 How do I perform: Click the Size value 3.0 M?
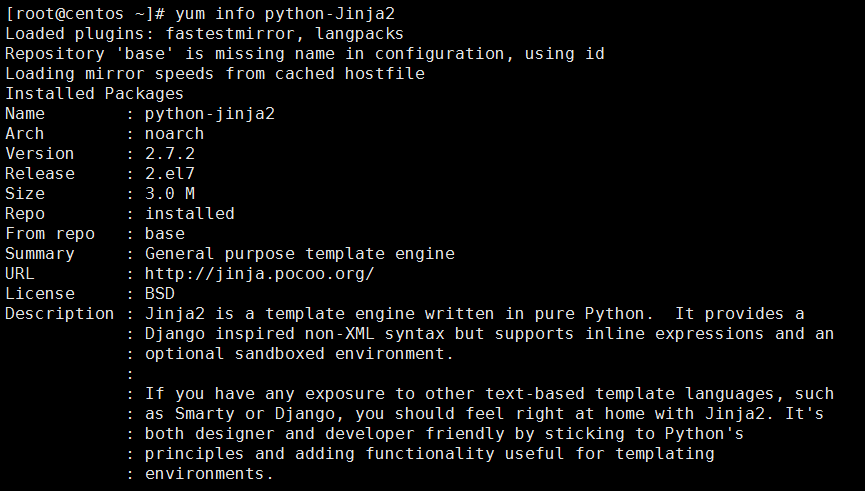[169, 194]
